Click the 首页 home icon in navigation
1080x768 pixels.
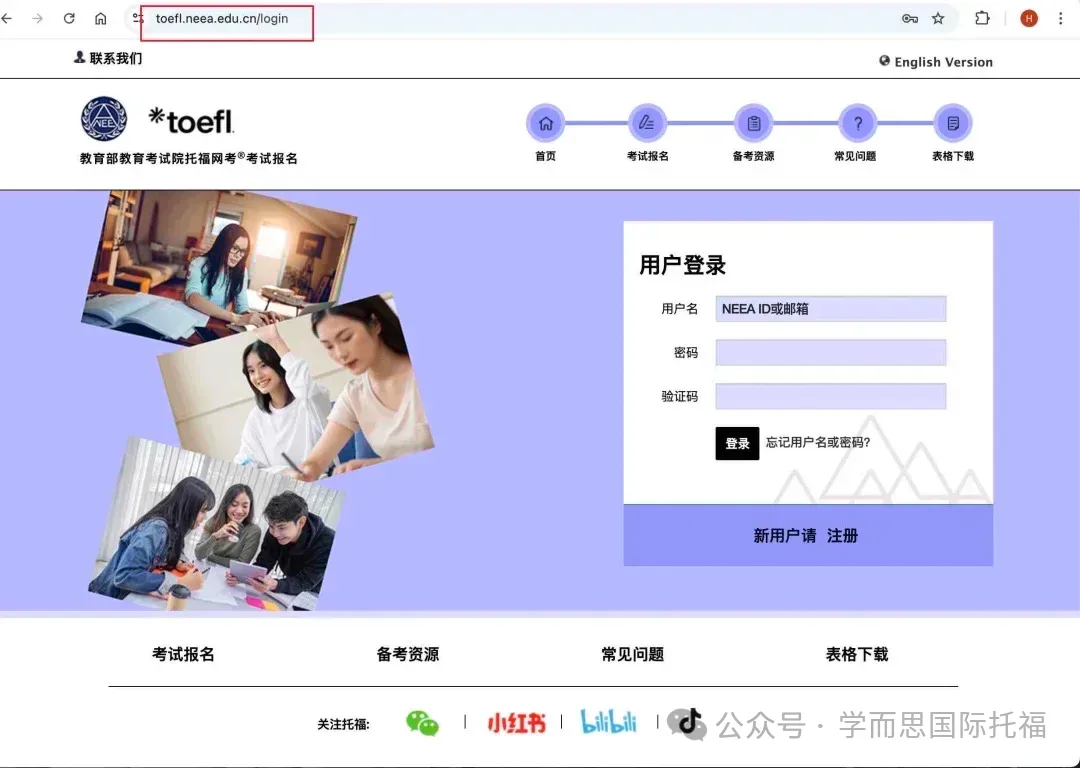tap(545, 122)
